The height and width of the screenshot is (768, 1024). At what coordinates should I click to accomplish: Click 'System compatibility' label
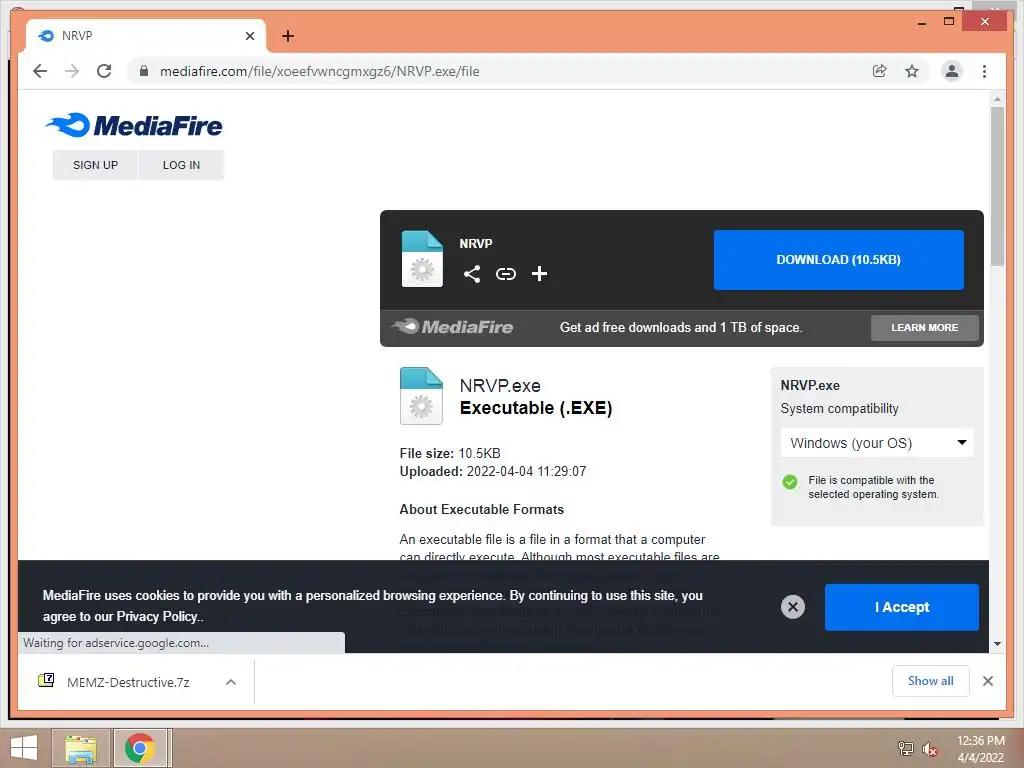pyautogui.click(x=839, y=409)
